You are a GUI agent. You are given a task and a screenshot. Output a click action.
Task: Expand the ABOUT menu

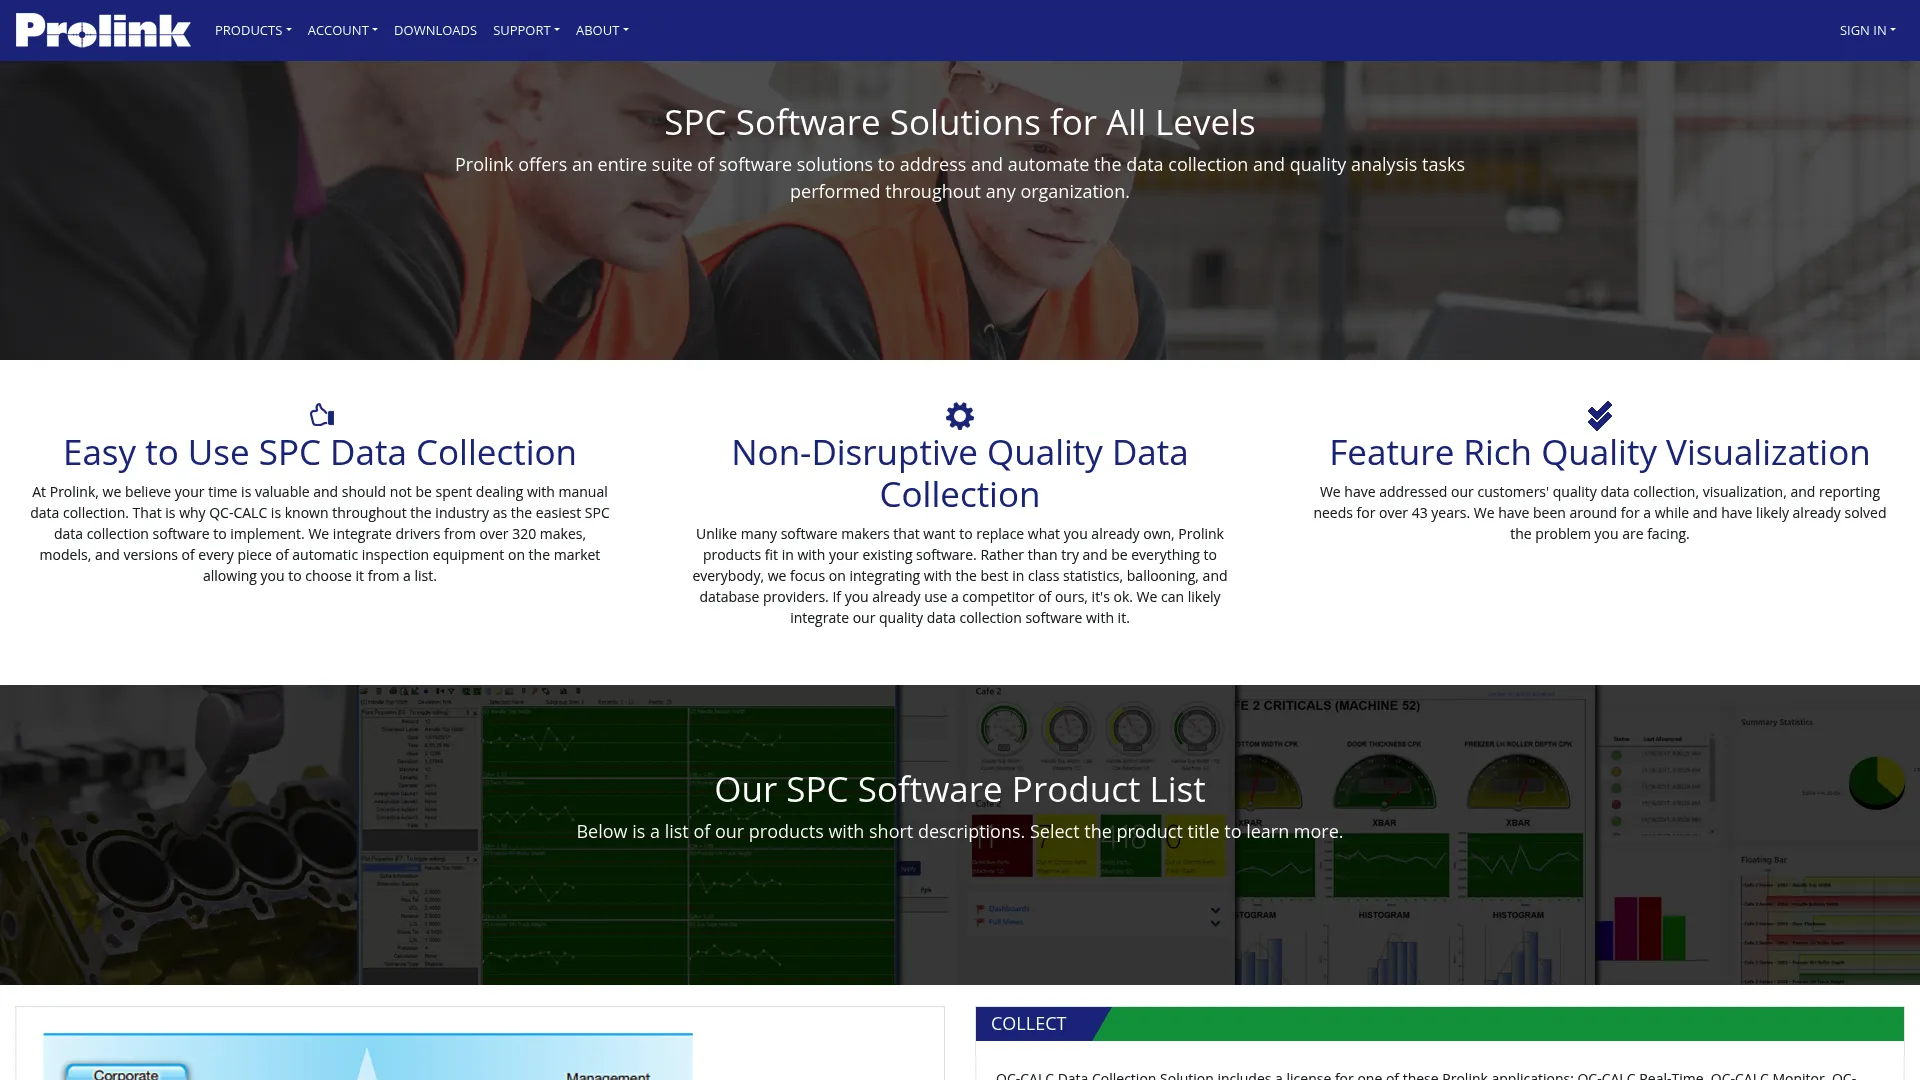pos(602,30)
